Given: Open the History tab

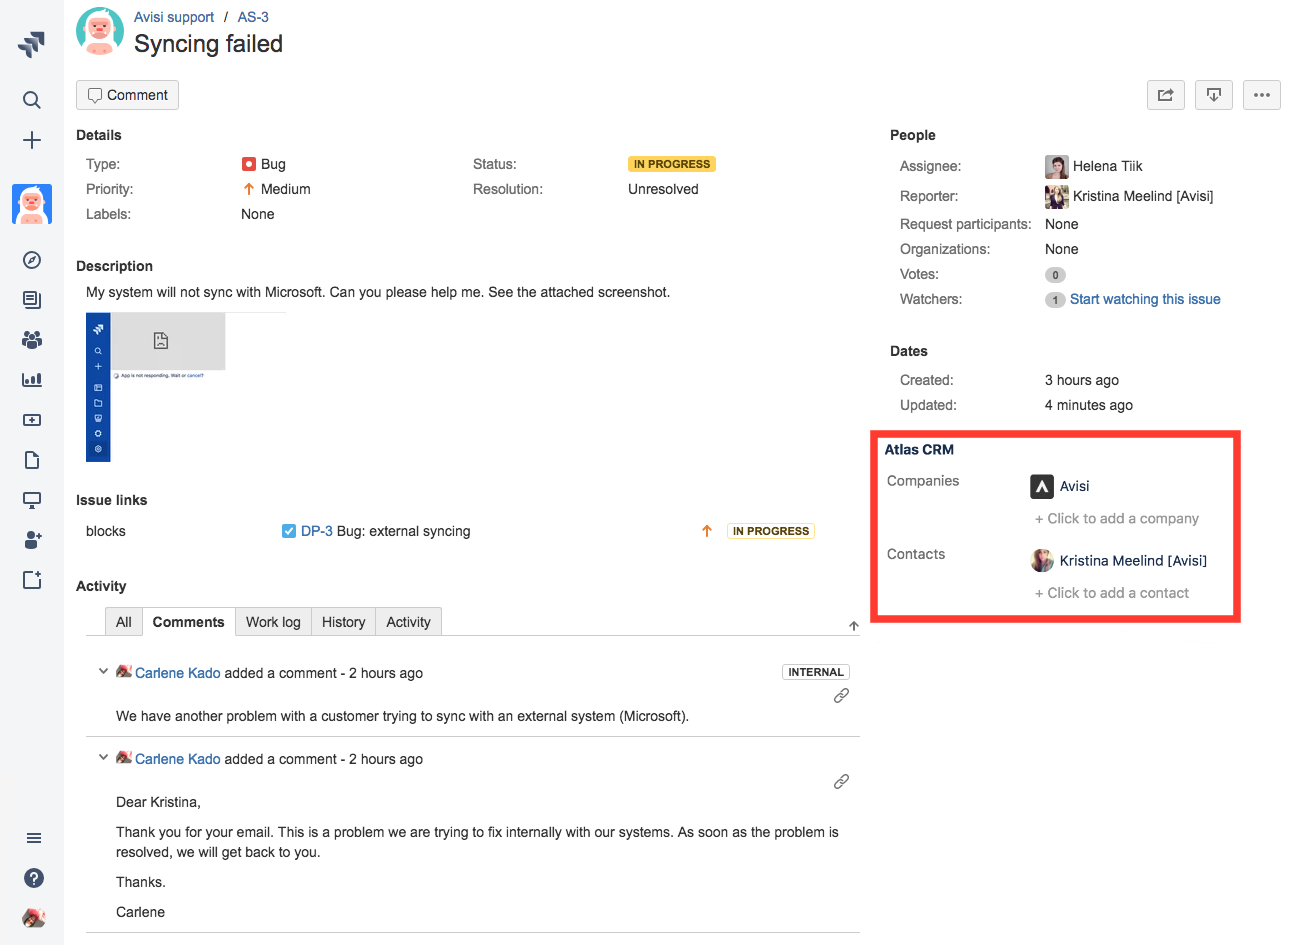Looking at the screenshot, I should pyautogui.click(x=344, y=622).
